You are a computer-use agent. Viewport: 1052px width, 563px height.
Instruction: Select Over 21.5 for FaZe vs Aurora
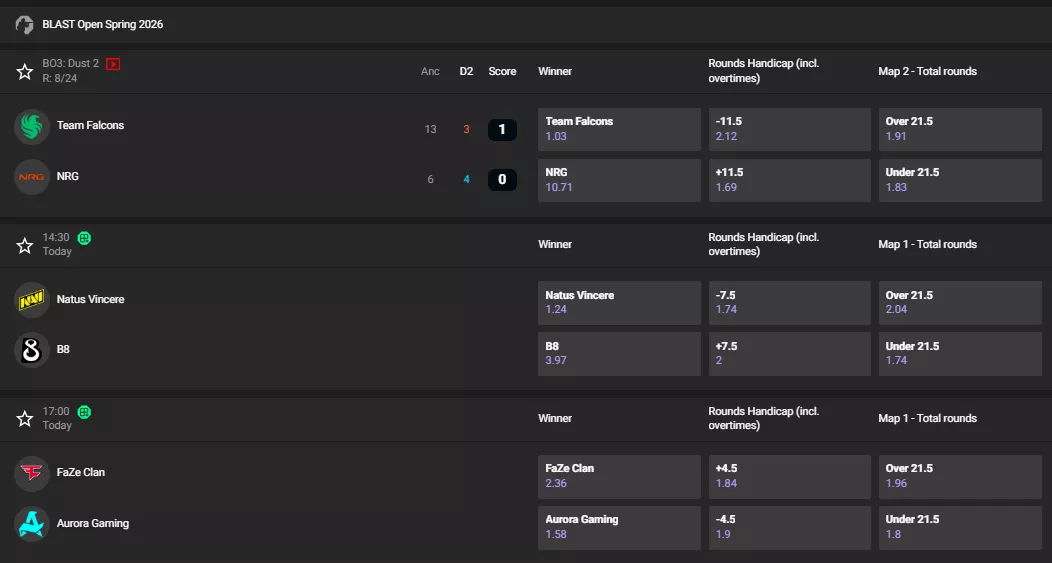[958, 476]
